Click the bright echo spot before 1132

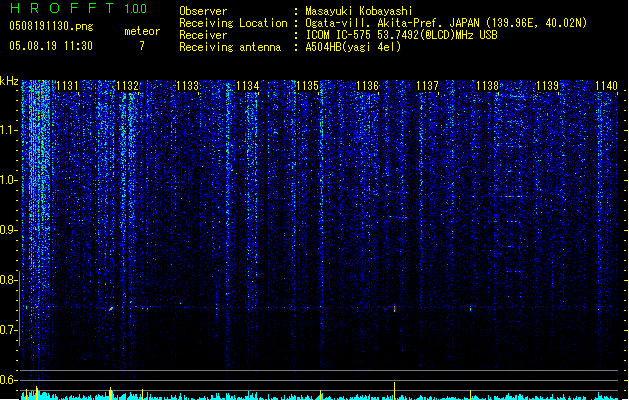pyautogui.click(x=111, y=309)
